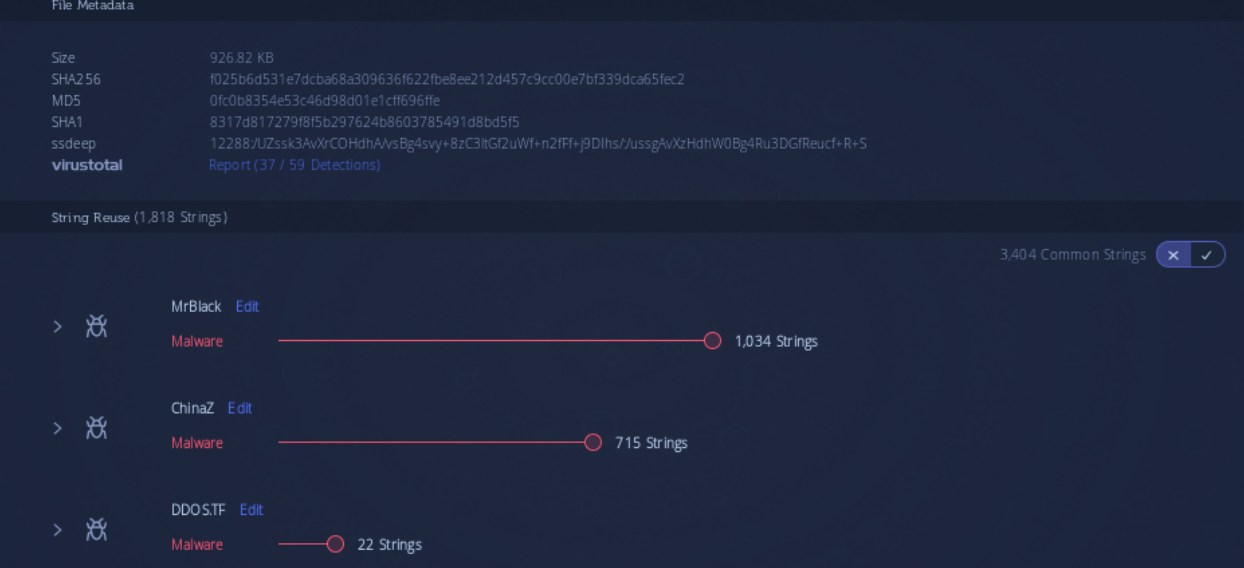1244x568 pixels.
Task: Click the DDOS.TF malware bug icon
Action: 96,529
